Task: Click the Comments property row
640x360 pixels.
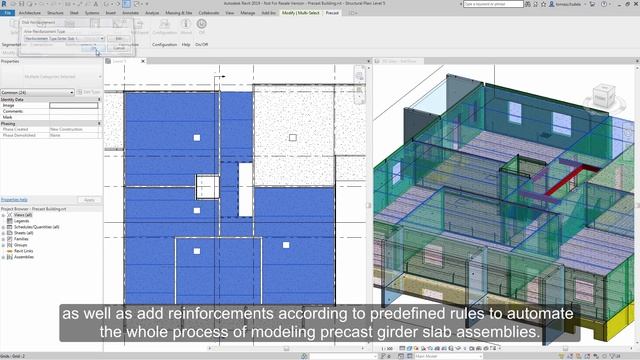Action: [50, 111]
